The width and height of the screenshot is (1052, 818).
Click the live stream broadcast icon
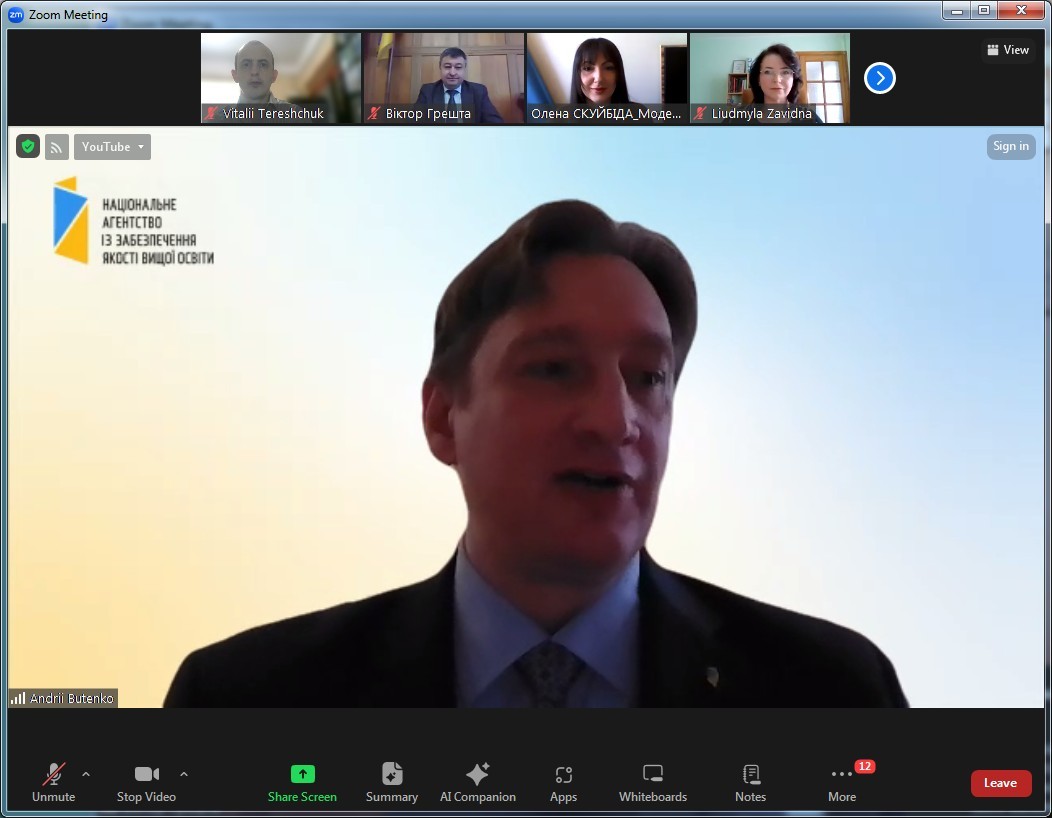pos(57,147)
